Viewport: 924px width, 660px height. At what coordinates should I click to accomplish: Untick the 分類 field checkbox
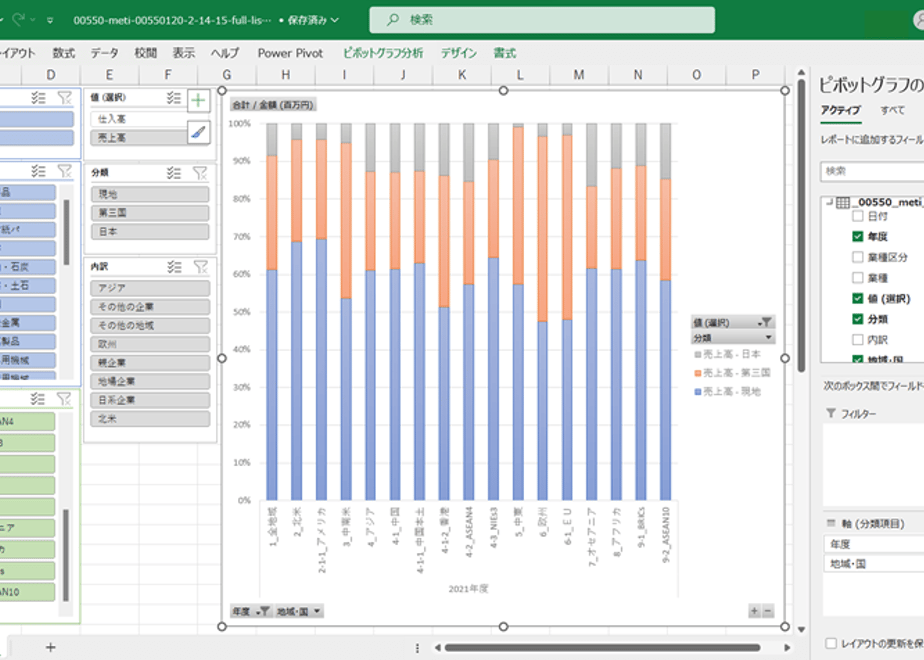point(858,319)
